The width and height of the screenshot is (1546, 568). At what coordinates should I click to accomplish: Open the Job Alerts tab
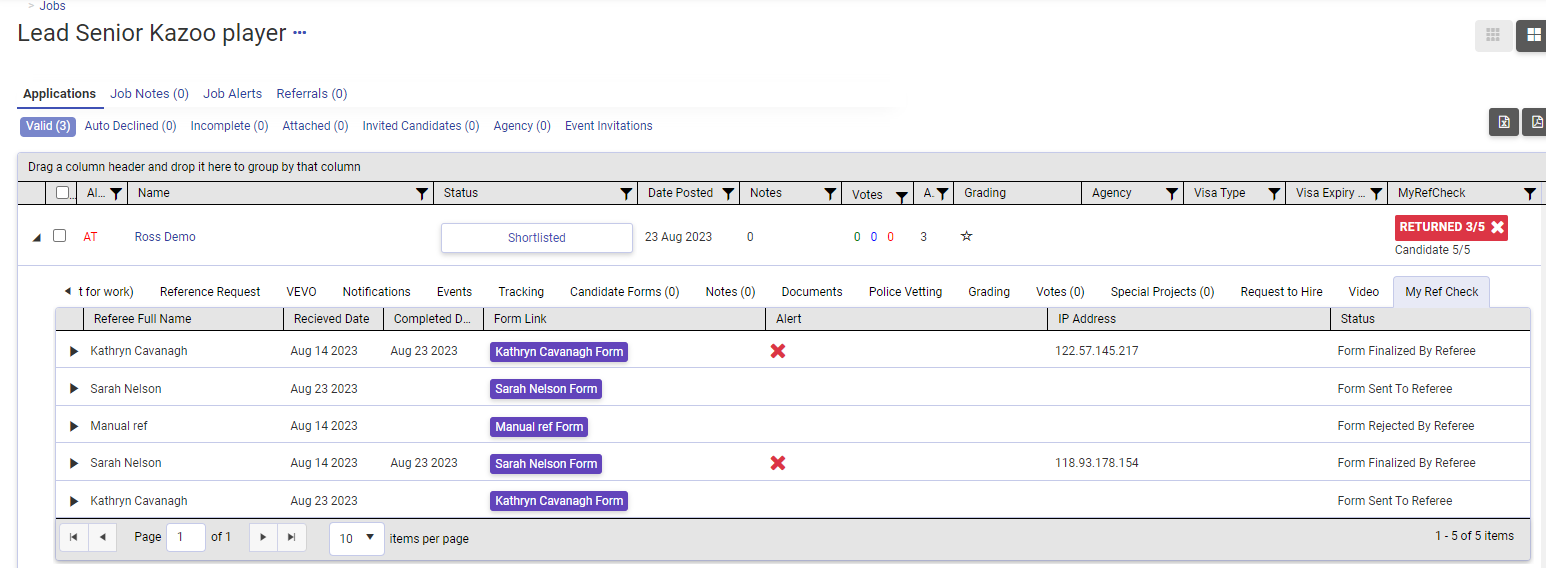pyautogui.click(x=233, y=94)
